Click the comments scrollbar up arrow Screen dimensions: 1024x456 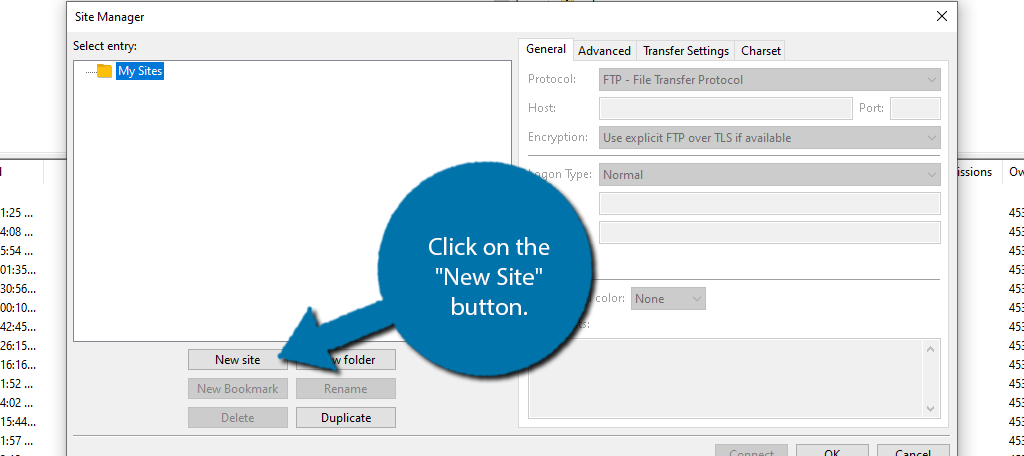(x=932, y=348)
